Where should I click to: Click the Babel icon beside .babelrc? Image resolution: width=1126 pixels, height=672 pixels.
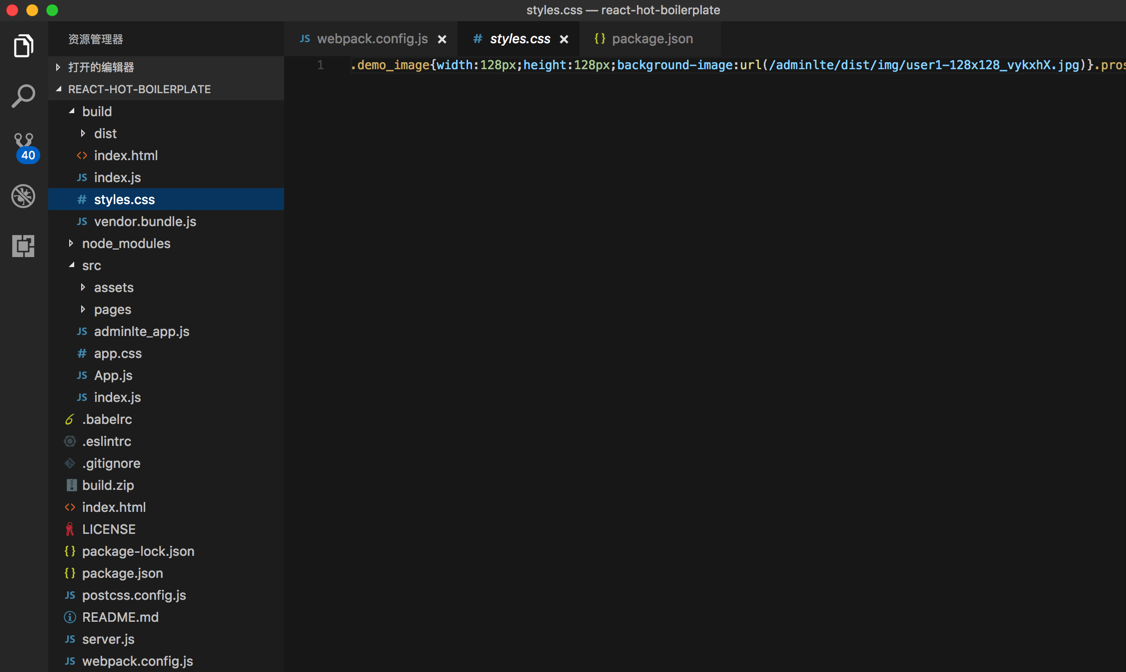70,419
